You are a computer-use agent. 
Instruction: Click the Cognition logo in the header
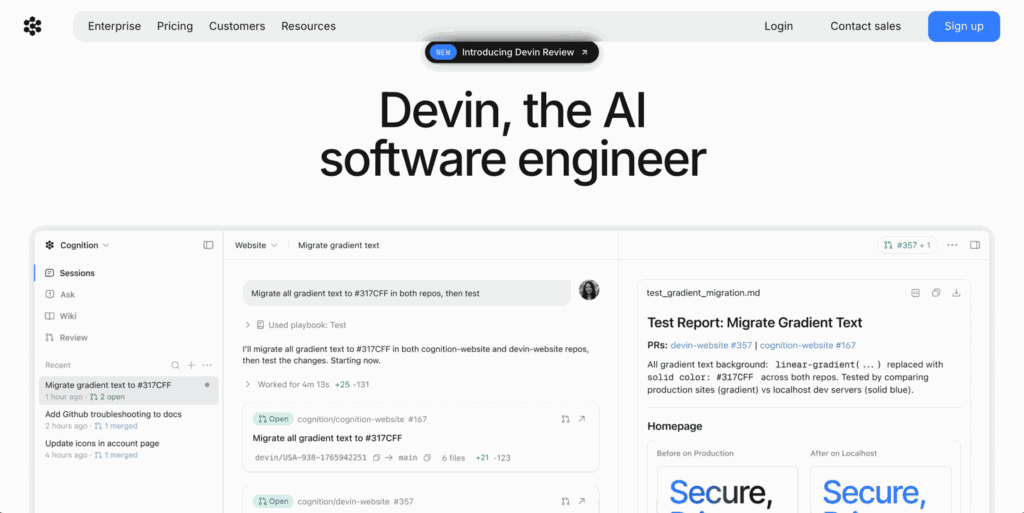tap(32, 26)
